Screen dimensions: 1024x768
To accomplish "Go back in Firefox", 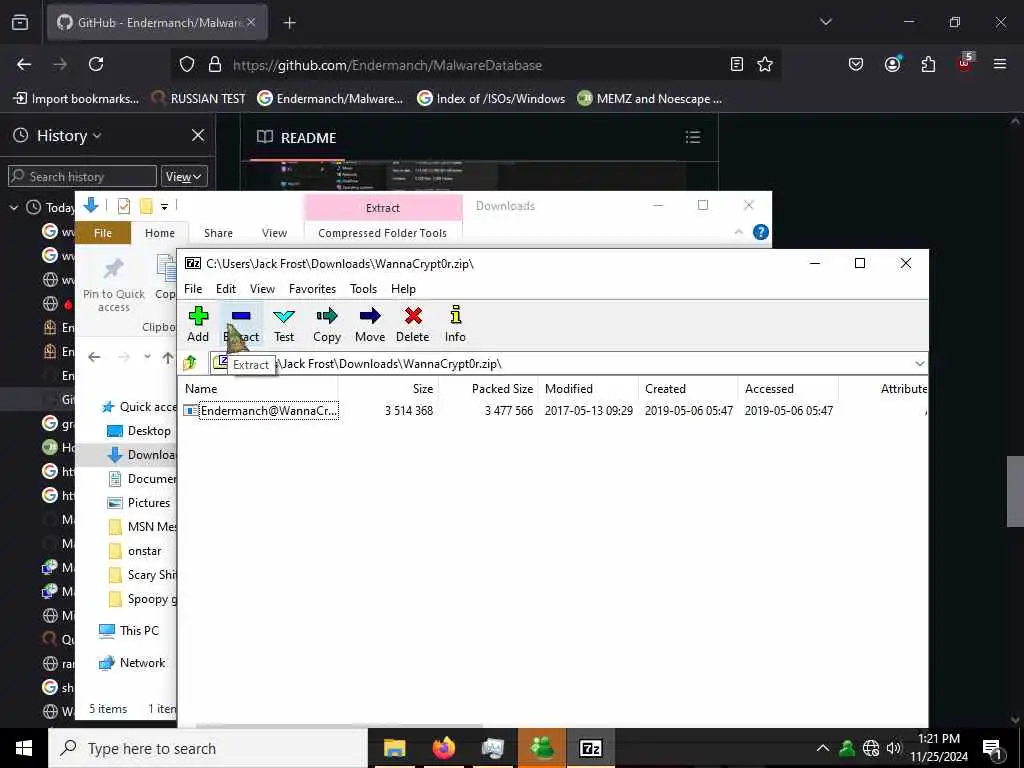I will click(x=24, y=64).
